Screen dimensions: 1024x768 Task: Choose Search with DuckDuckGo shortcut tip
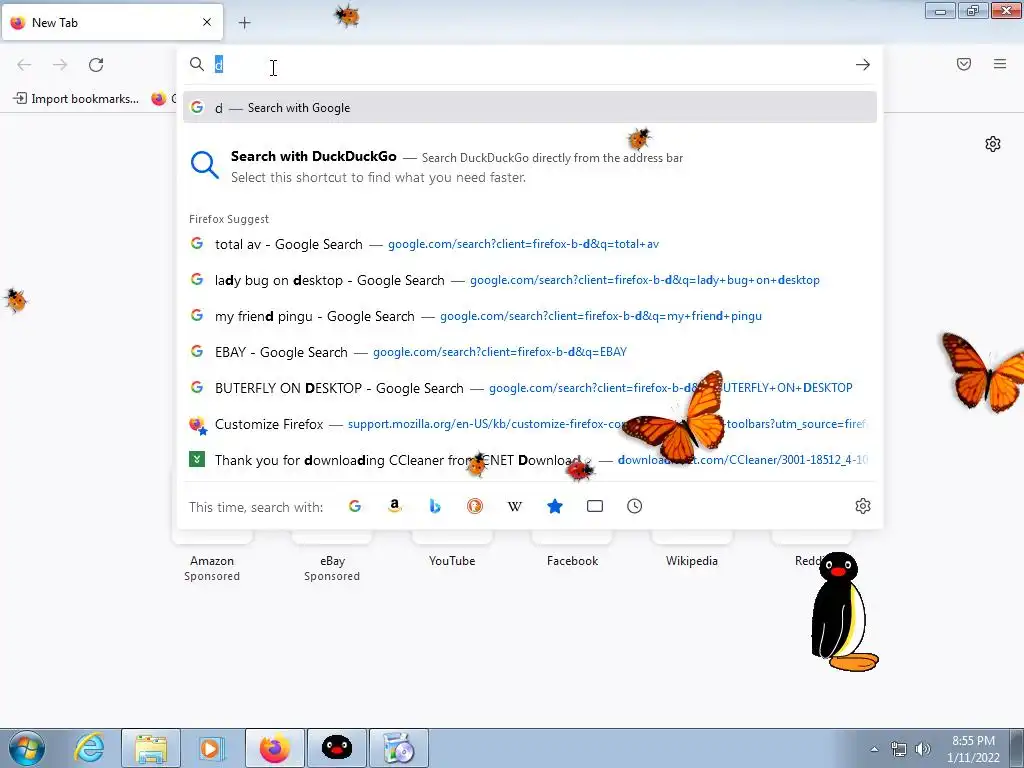coord(530,166)
